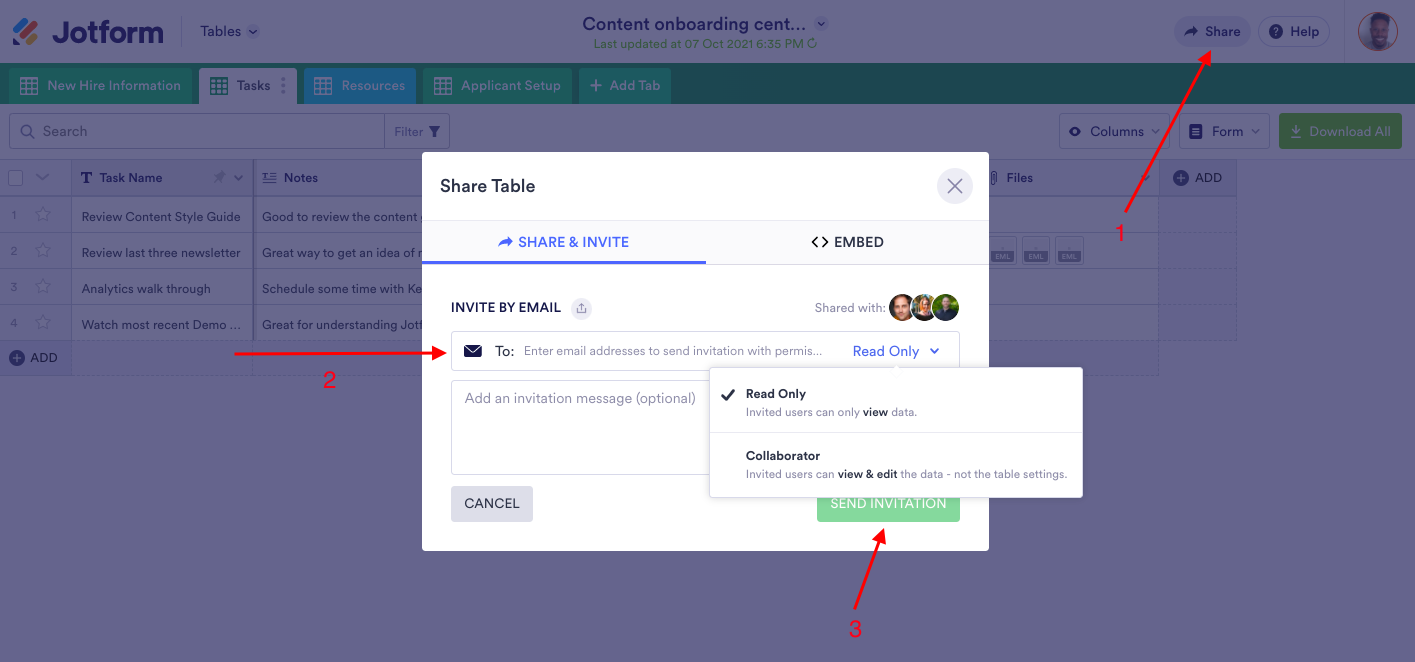Click the shared-with user avatars
This screenshot has width=1415, height=662.
click(923, 308)
